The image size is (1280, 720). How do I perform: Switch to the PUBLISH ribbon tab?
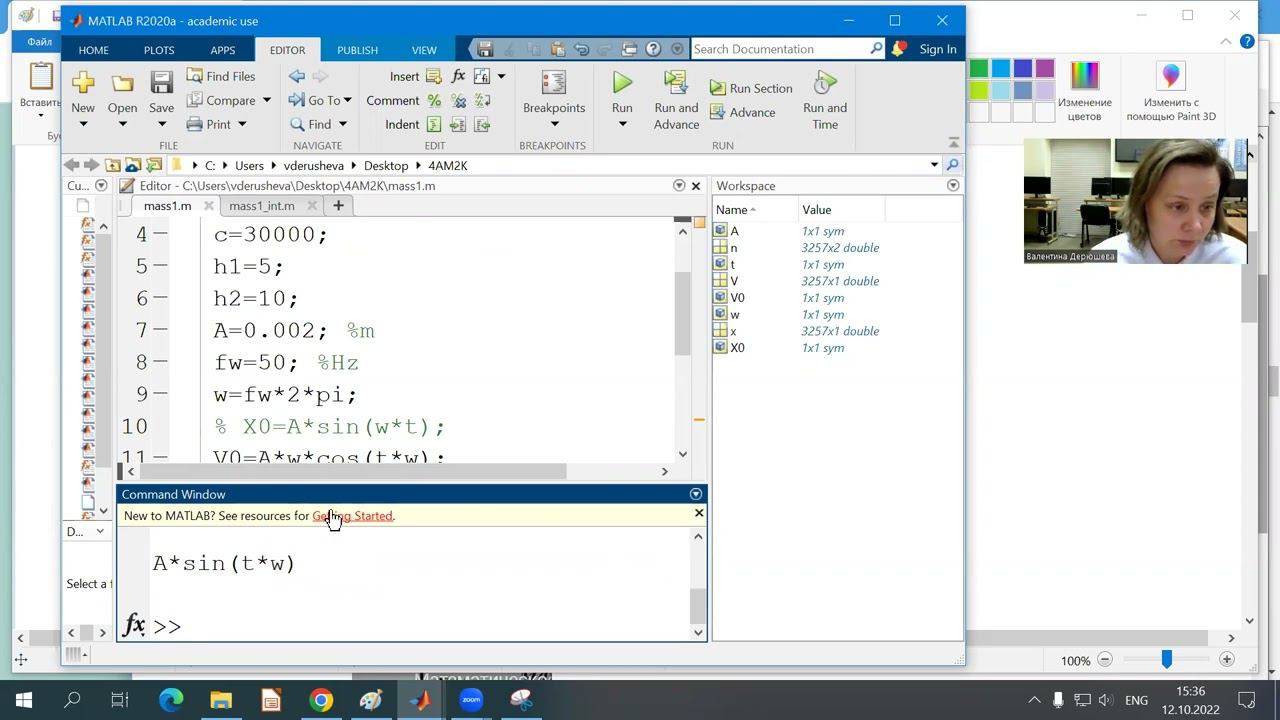coord(357,50)
